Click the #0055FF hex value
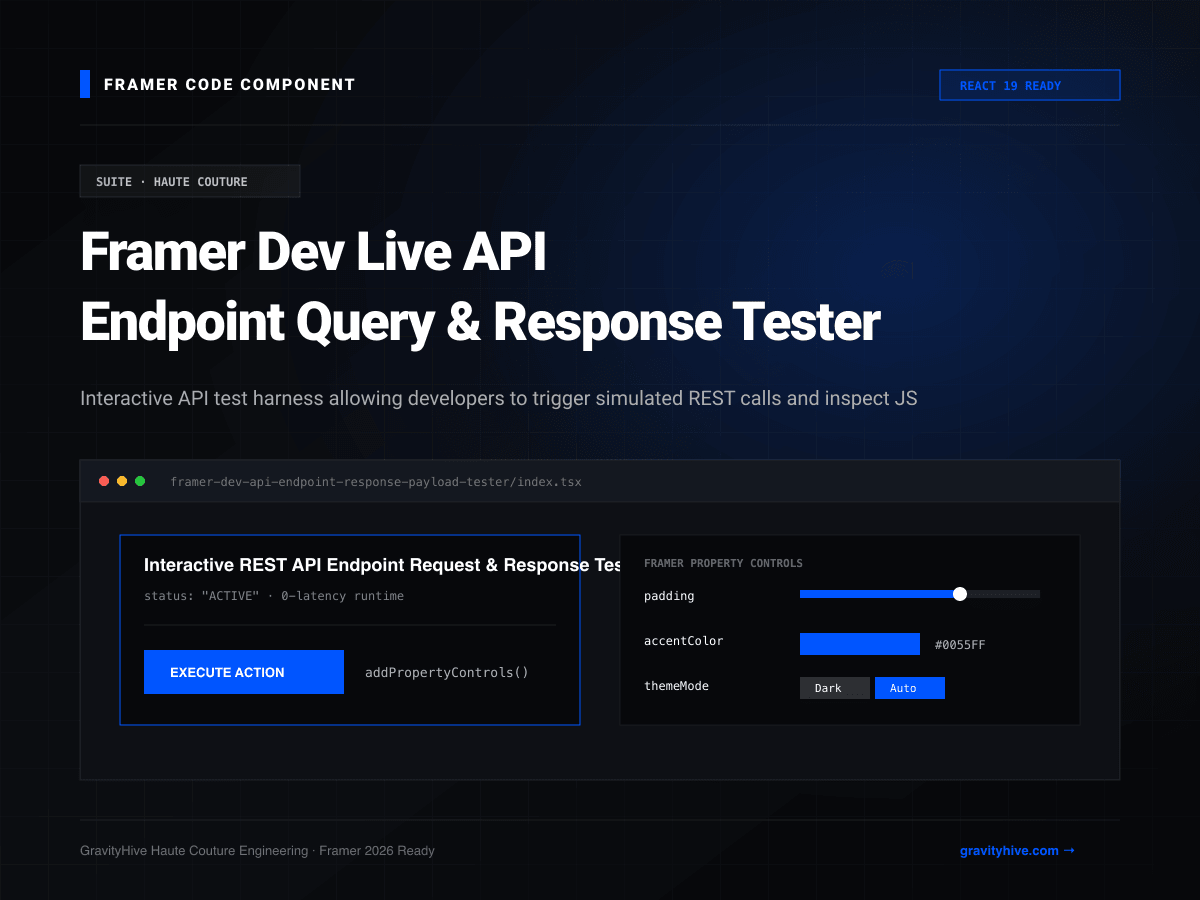The image size is (1200, 900). [x=960, y=645]
